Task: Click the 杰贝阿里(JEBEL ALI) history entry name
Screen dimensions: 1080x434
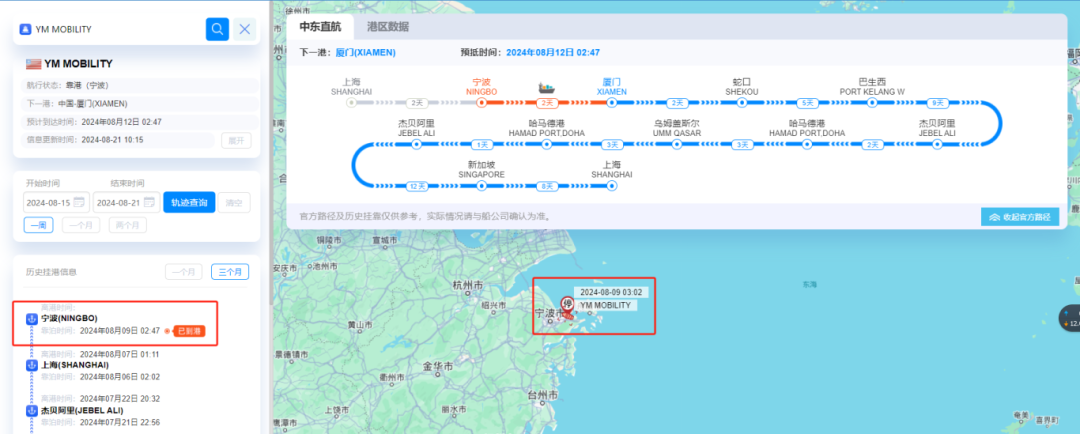Action: click(x=82, y=410)
